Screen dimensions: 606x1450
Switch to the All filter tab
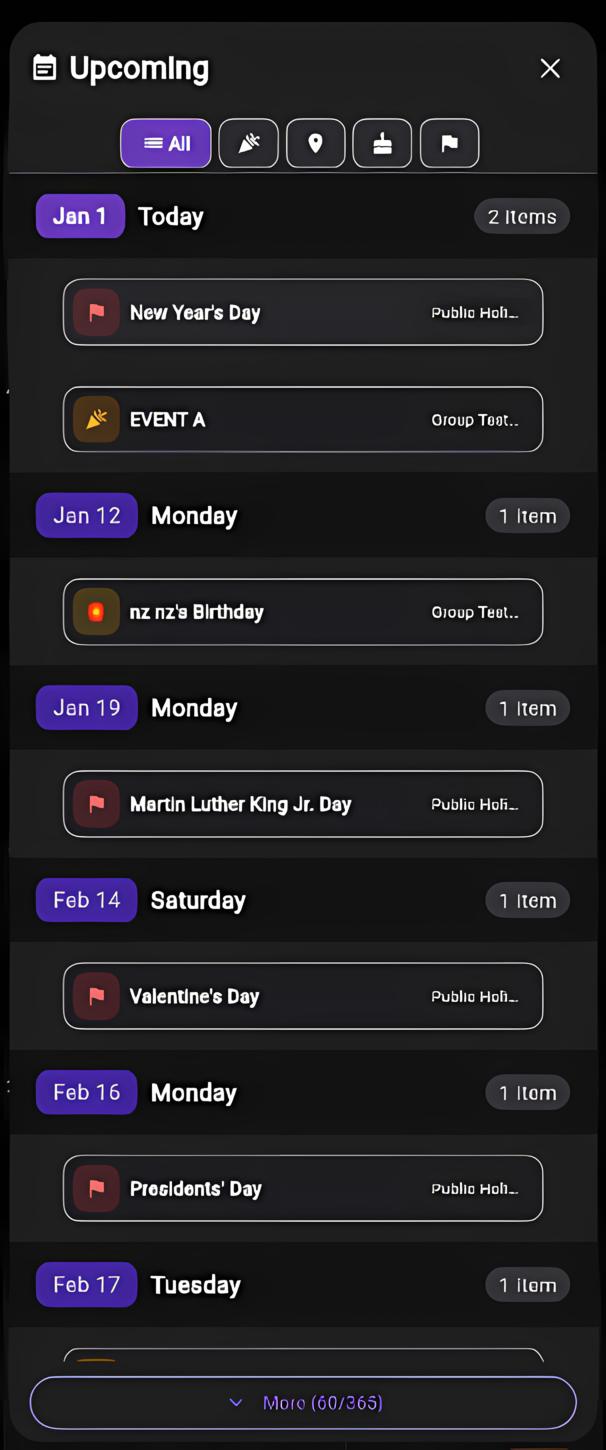(x=166, y=143)
